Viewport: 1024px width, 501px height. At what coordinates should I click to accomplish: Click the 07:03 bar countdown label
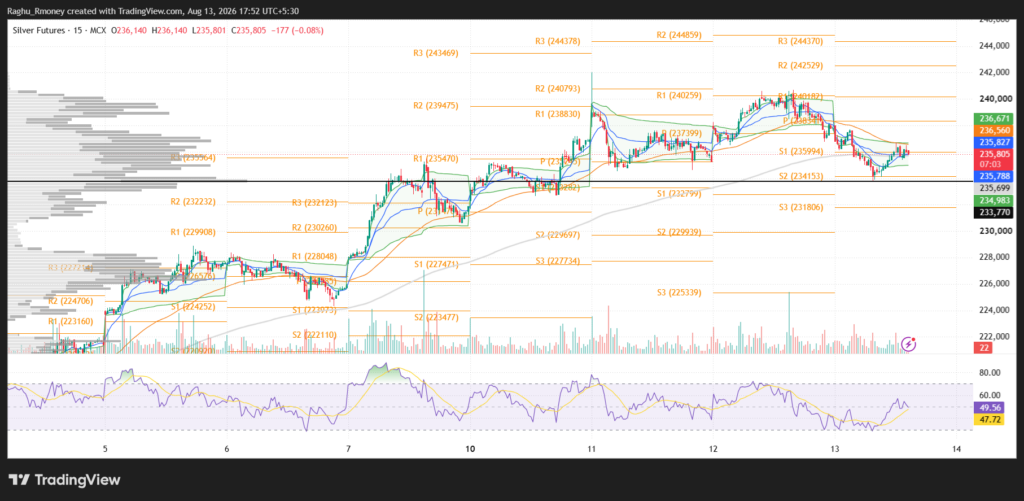point(992,165)
